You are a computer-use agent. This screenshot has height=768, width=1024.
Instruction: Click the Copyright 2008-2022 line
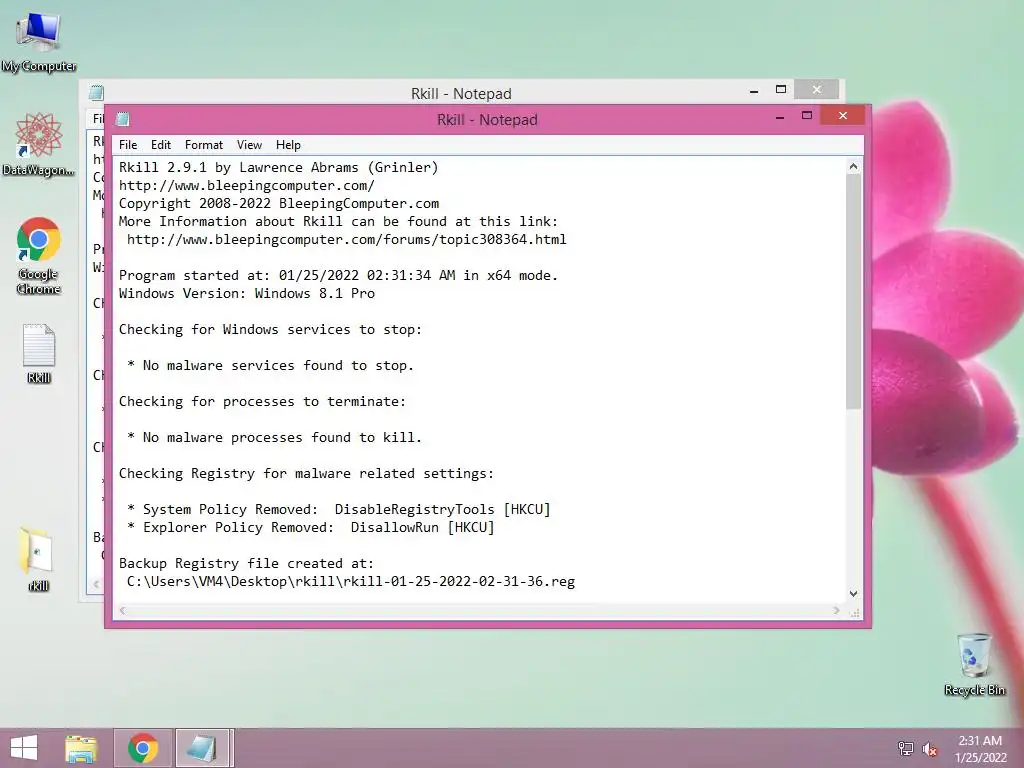279,203
